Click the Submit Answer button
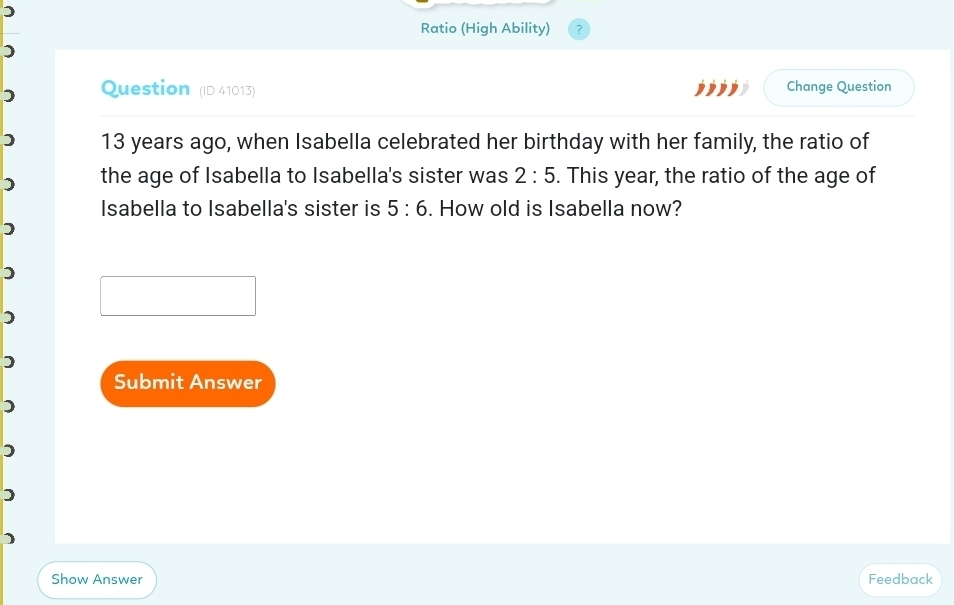Viewport: 954px width, 605px height. click(188, 383)
